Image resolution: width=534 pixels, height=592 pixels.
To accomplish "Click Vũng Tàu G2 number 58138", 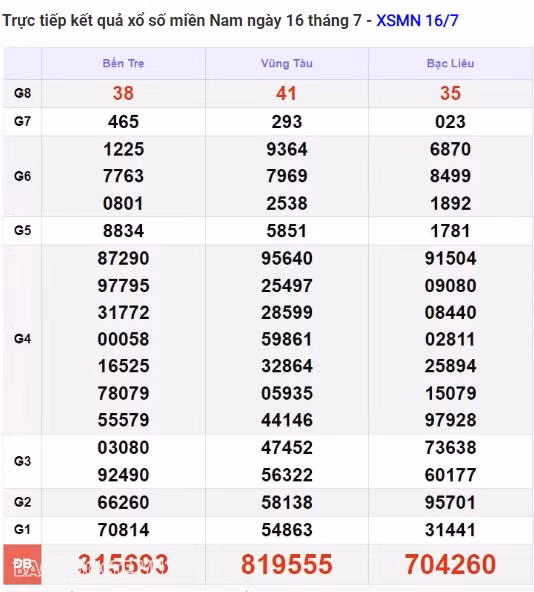I will tap(287, 503).
